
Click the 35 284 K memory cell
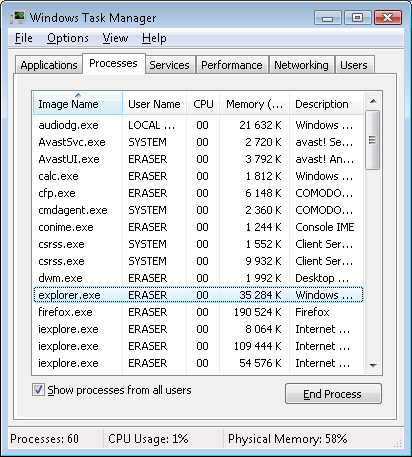click(x=260, y=295)
